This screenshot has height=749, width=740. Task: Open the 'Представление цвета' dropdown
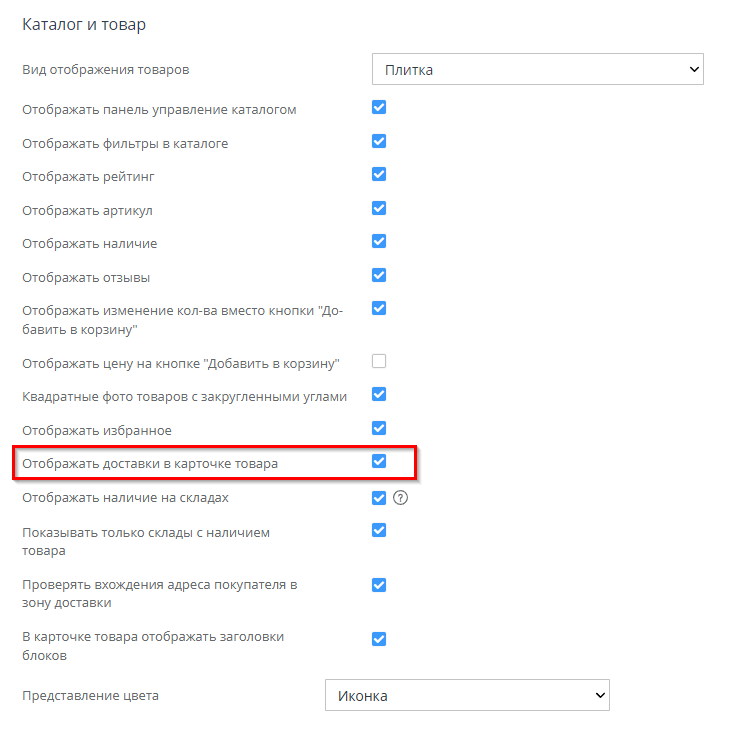click(x=467, y=695)
